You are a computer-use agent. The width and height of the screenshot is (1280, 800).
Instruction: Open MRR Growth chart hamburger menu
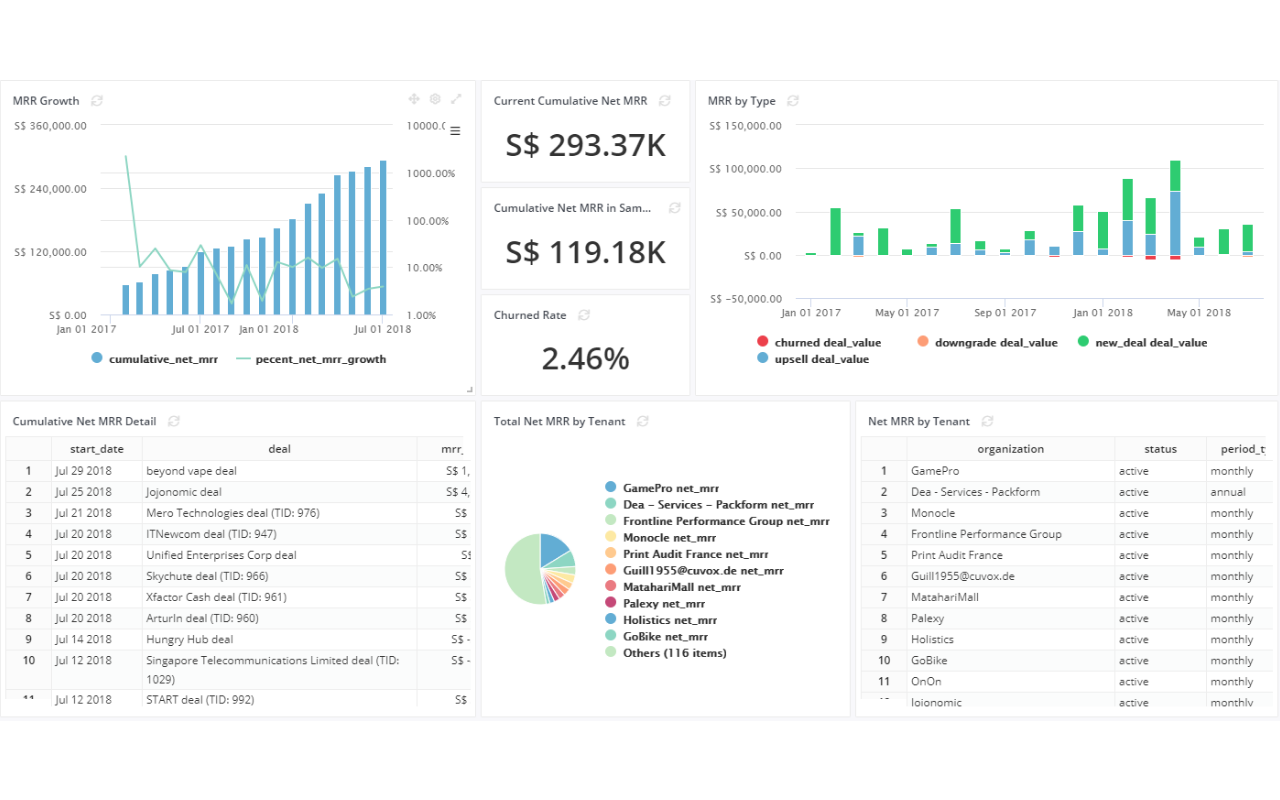tap(455, 131)
